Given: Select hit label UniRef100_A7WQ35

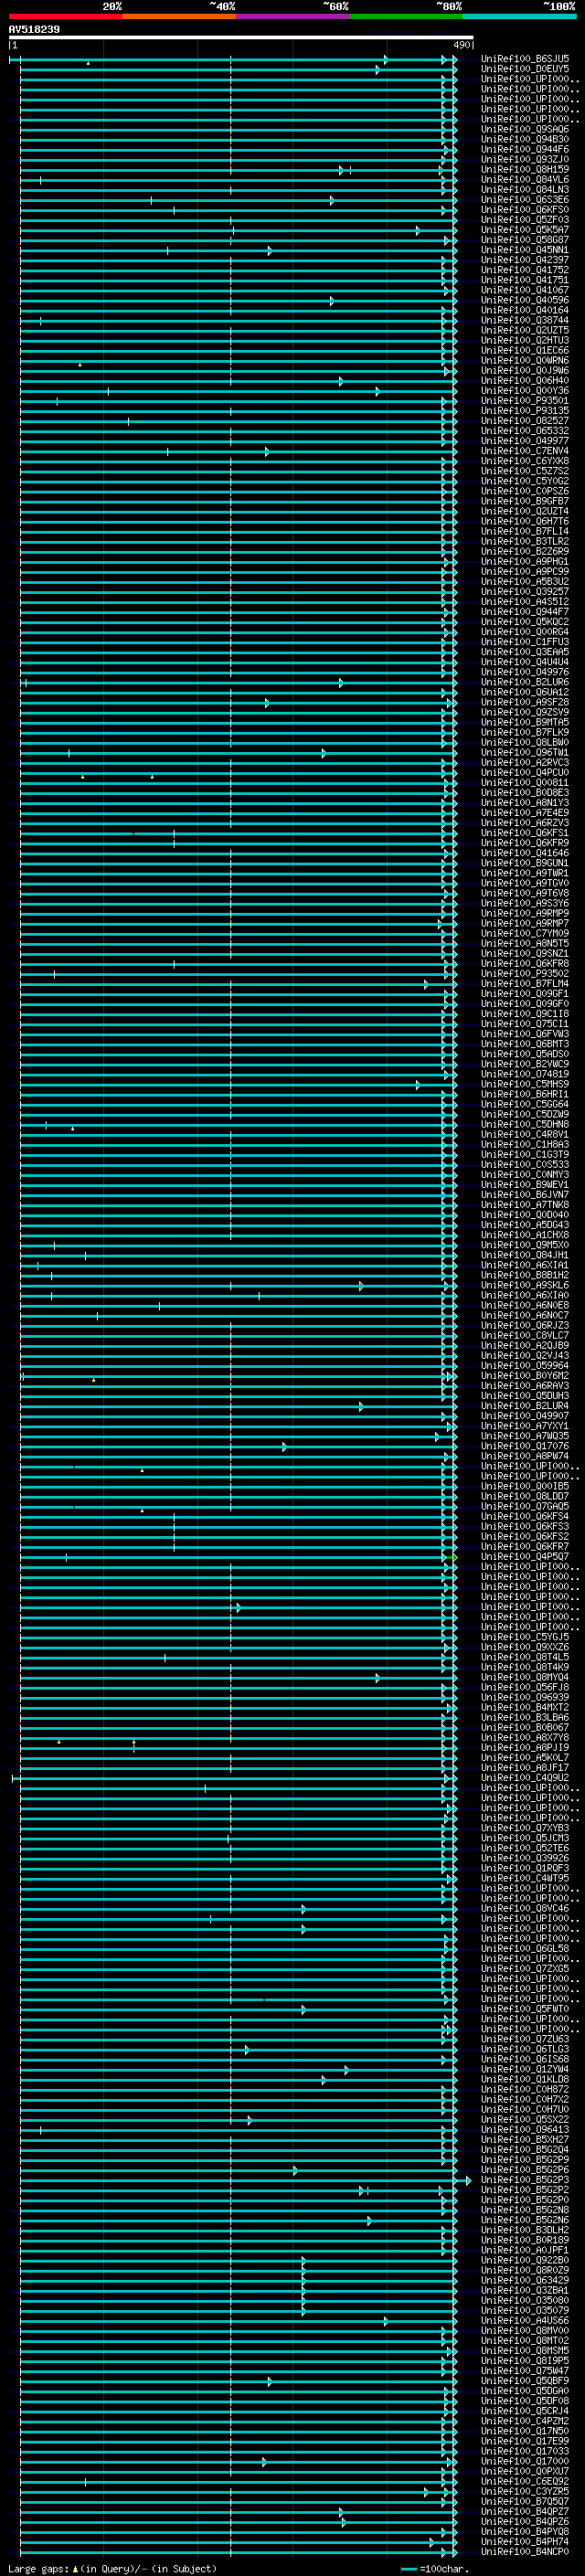Looking at the screenshot, I should point(525,1436).
